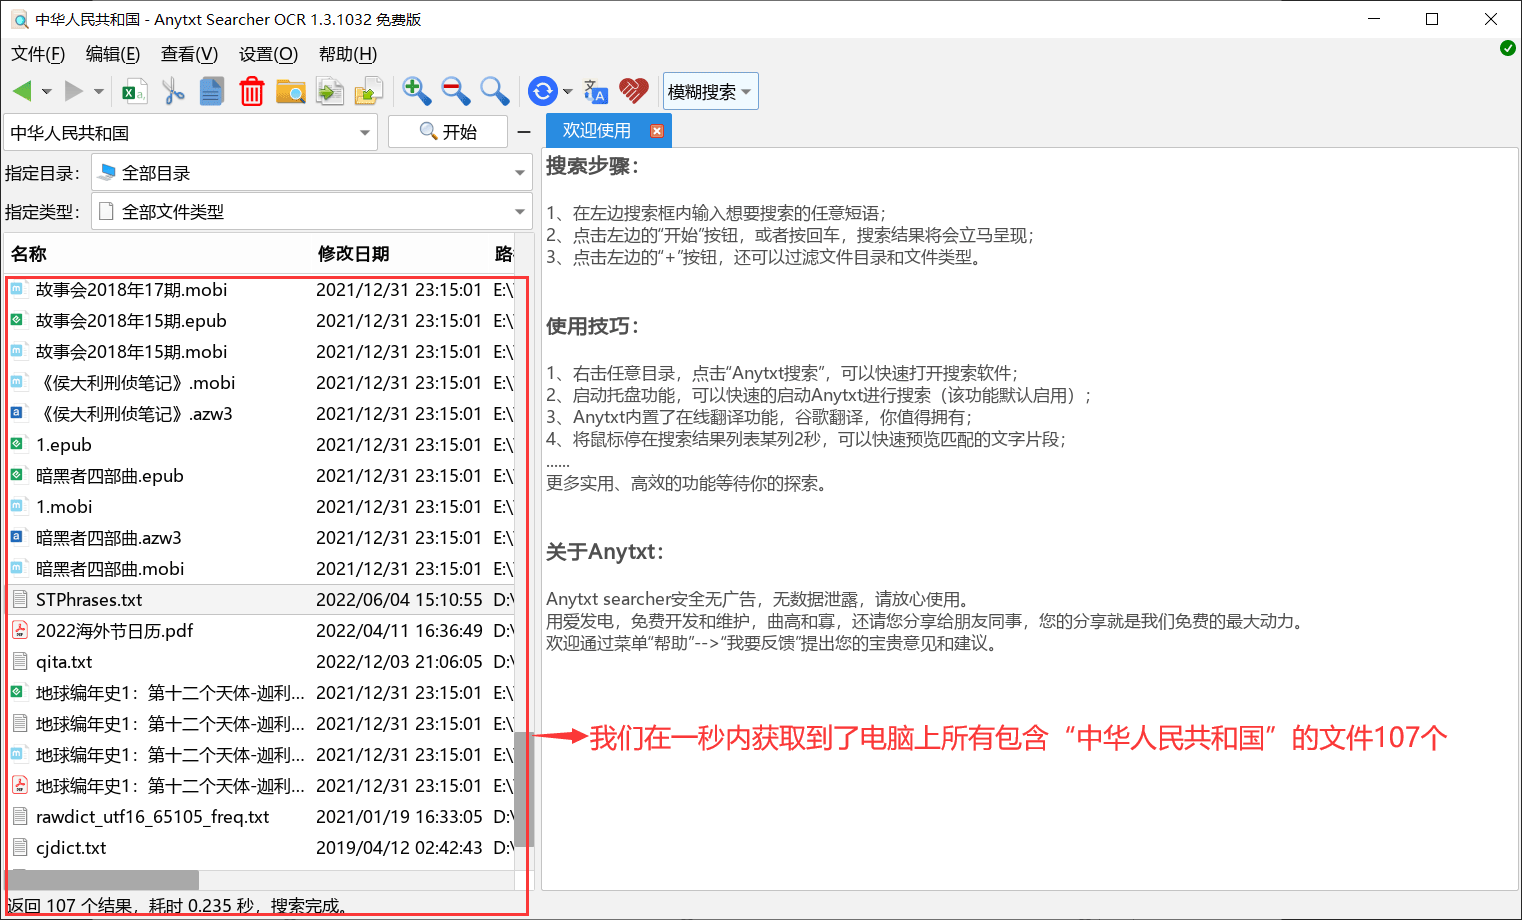Refresh the index with the blue circular arrows
The width and height of the screenshot is (1522, 920).
(x=542, y=92)
